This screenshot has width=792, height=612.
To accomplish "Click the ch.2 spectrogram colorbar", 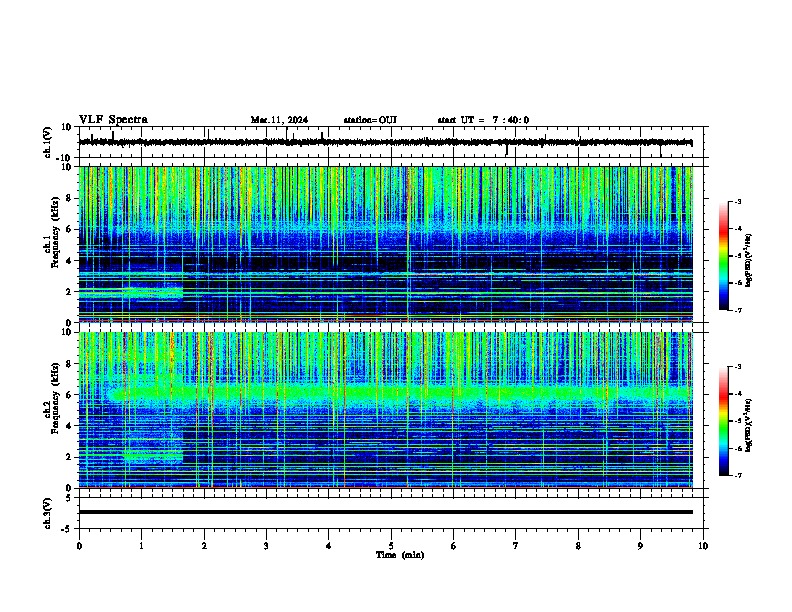I will pos(724,421).
